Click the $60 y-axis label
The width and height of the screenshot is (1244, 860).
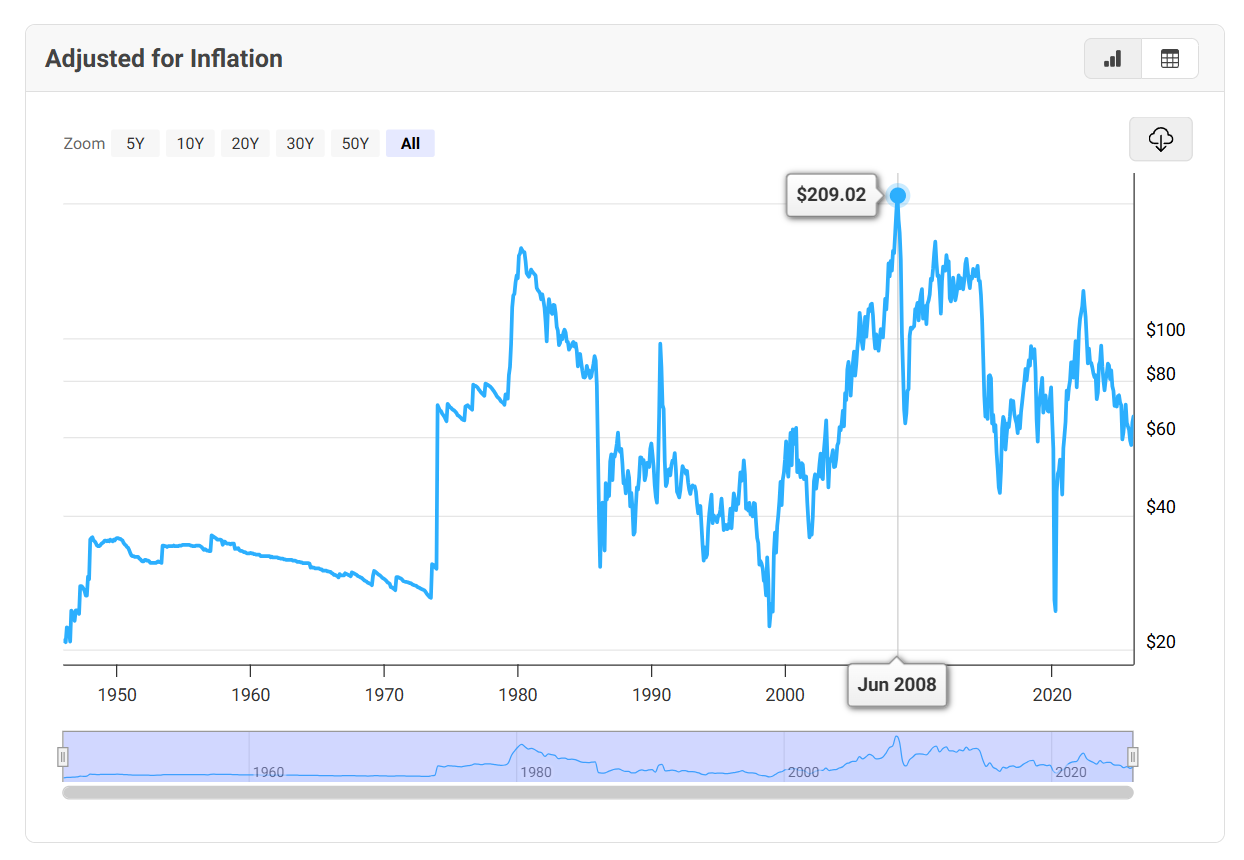point(1161,430)
